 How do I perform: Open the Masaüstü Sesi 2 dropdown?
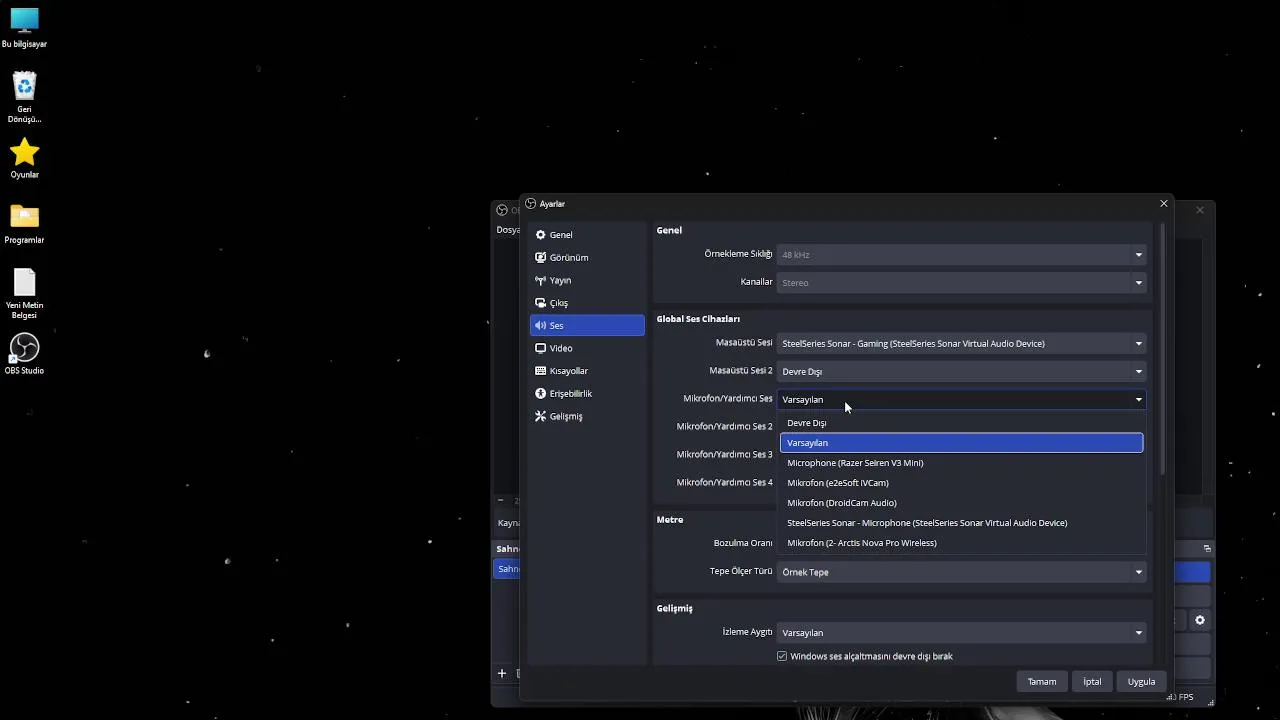[x=961, y=372]
